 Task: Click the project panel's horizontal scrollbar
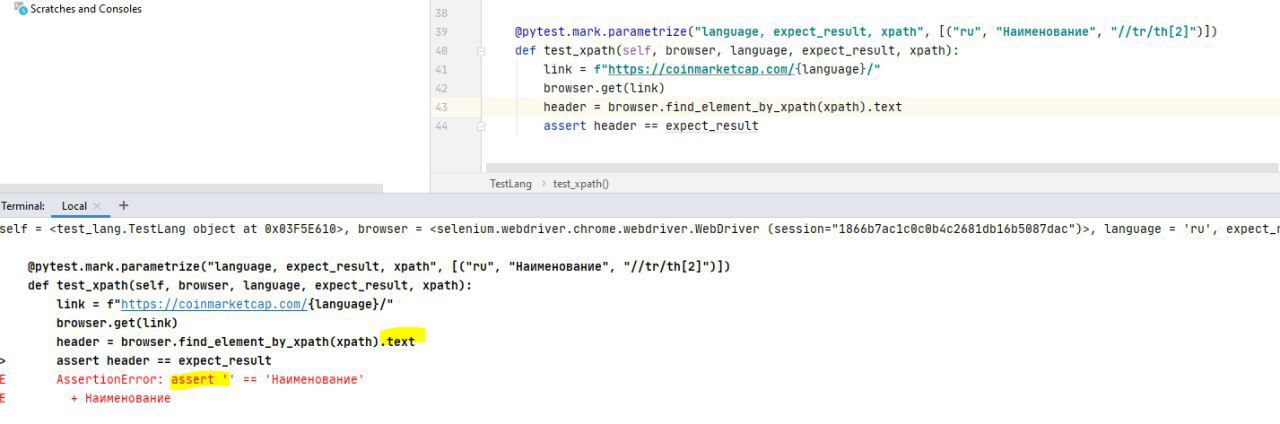pos(191,188)
